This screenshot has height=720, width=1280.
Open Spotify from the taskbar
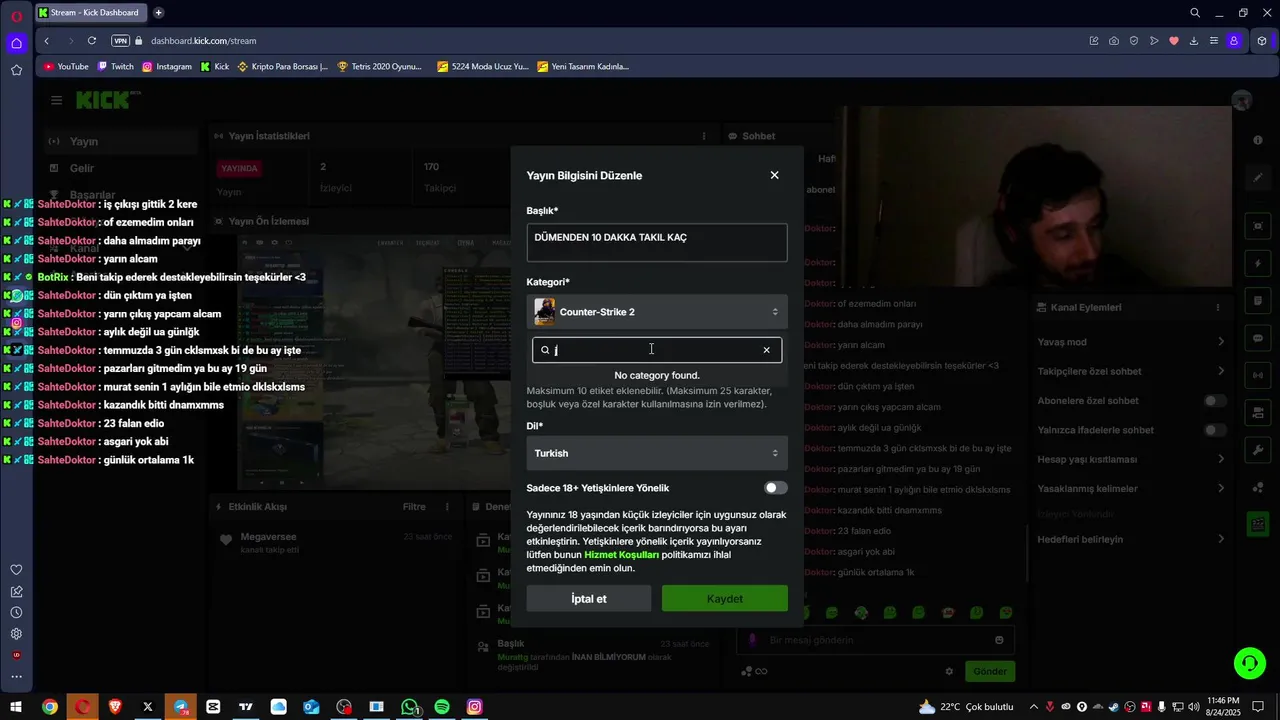(442, 707)
